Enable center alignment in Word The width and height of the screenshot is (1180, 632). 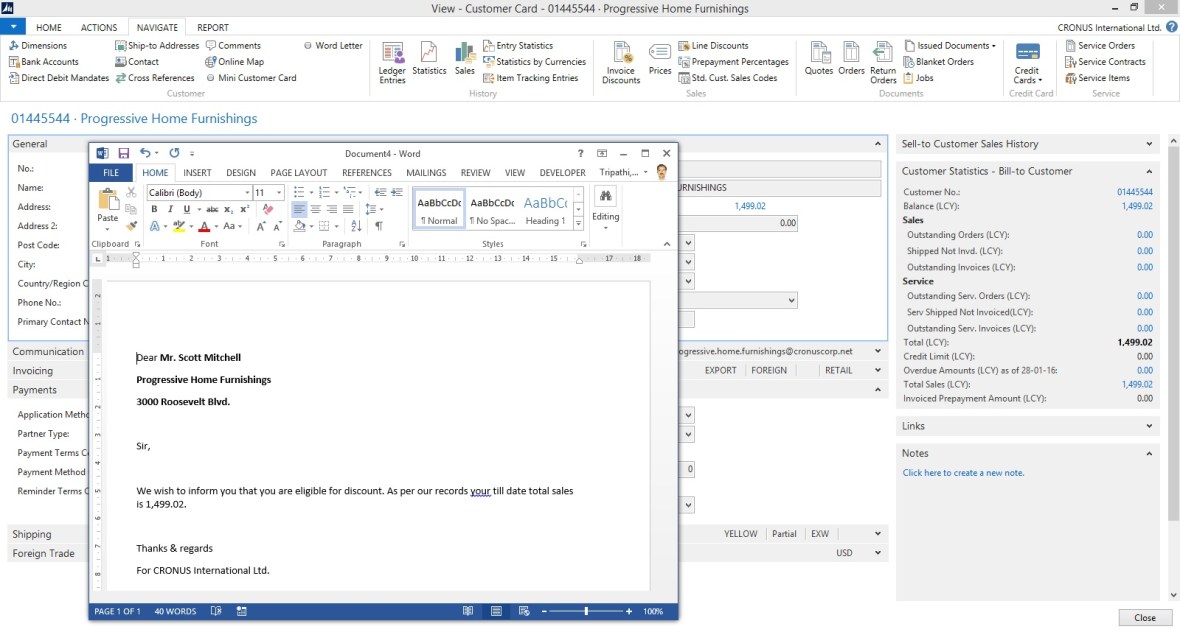[316, 210]
